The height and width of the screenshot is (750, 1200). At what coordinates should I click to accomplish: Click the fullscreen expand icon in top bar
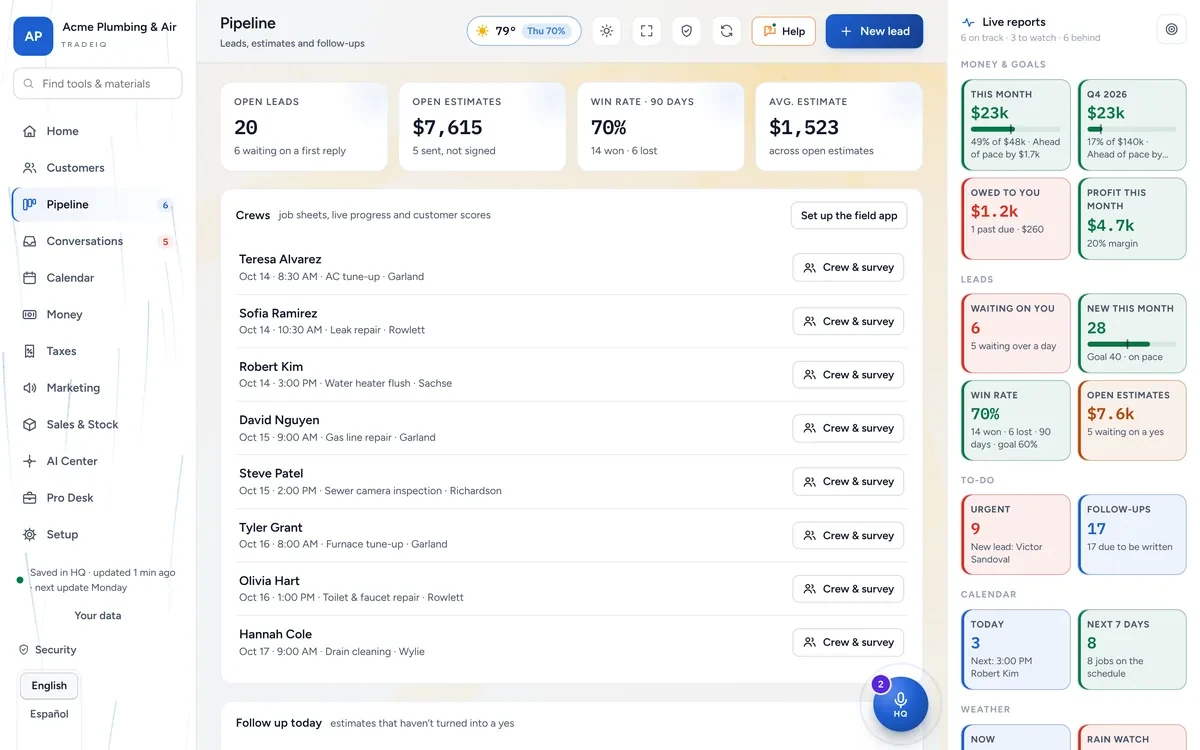(x=646, y=31)
